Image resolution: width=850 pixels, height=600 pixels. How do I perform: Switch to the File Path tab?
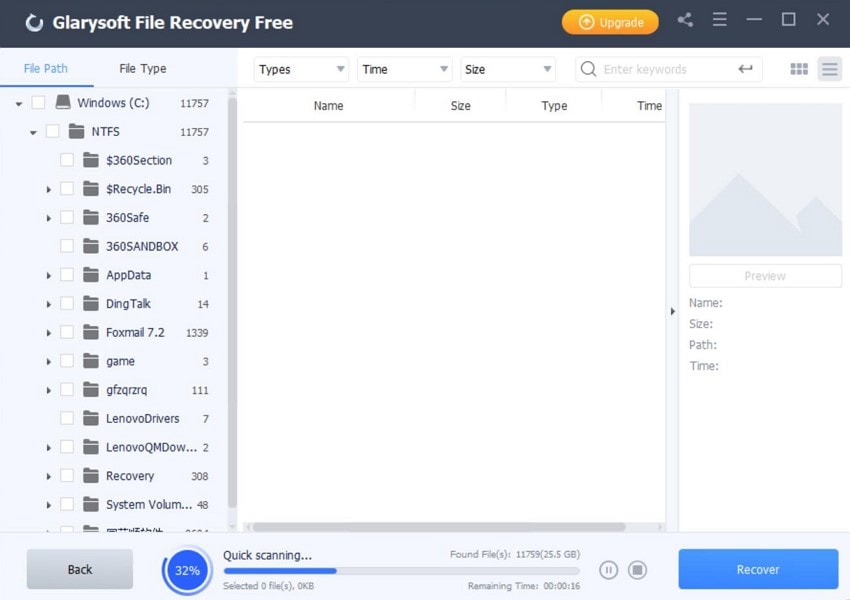click(x=46, y=68)
